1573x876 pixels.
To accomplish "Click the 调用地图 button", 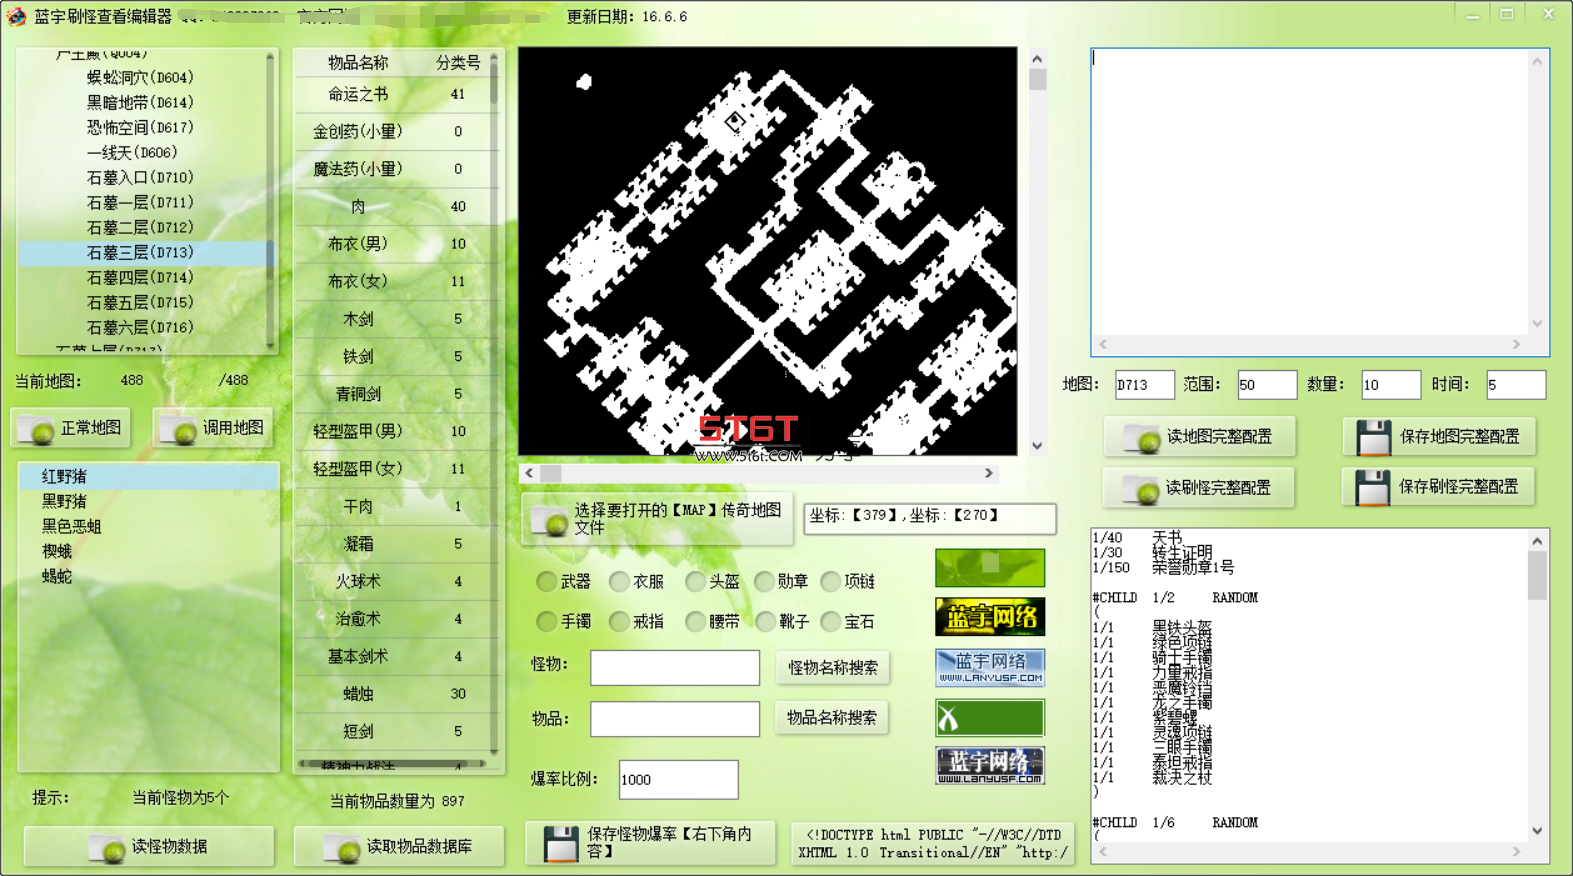I will coord(212,428).
